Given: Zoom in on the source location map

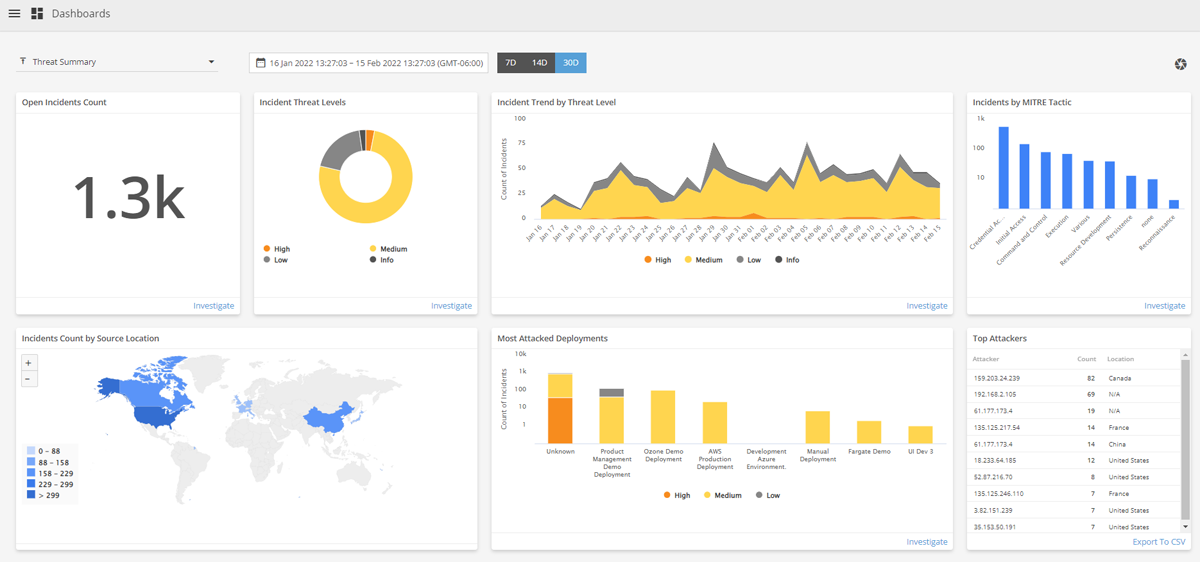Looking at the screenshot, I should [x=29, y=363].
